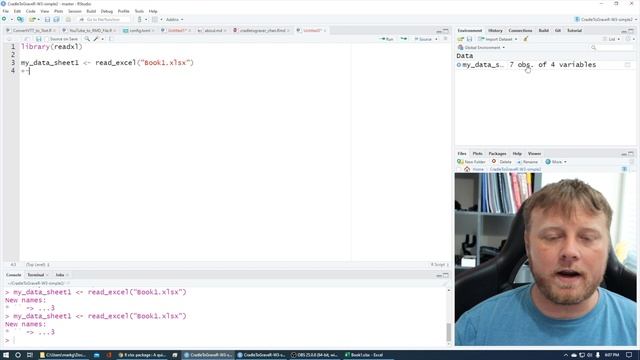Maximize the Files pane

click(x=631, y=153)
